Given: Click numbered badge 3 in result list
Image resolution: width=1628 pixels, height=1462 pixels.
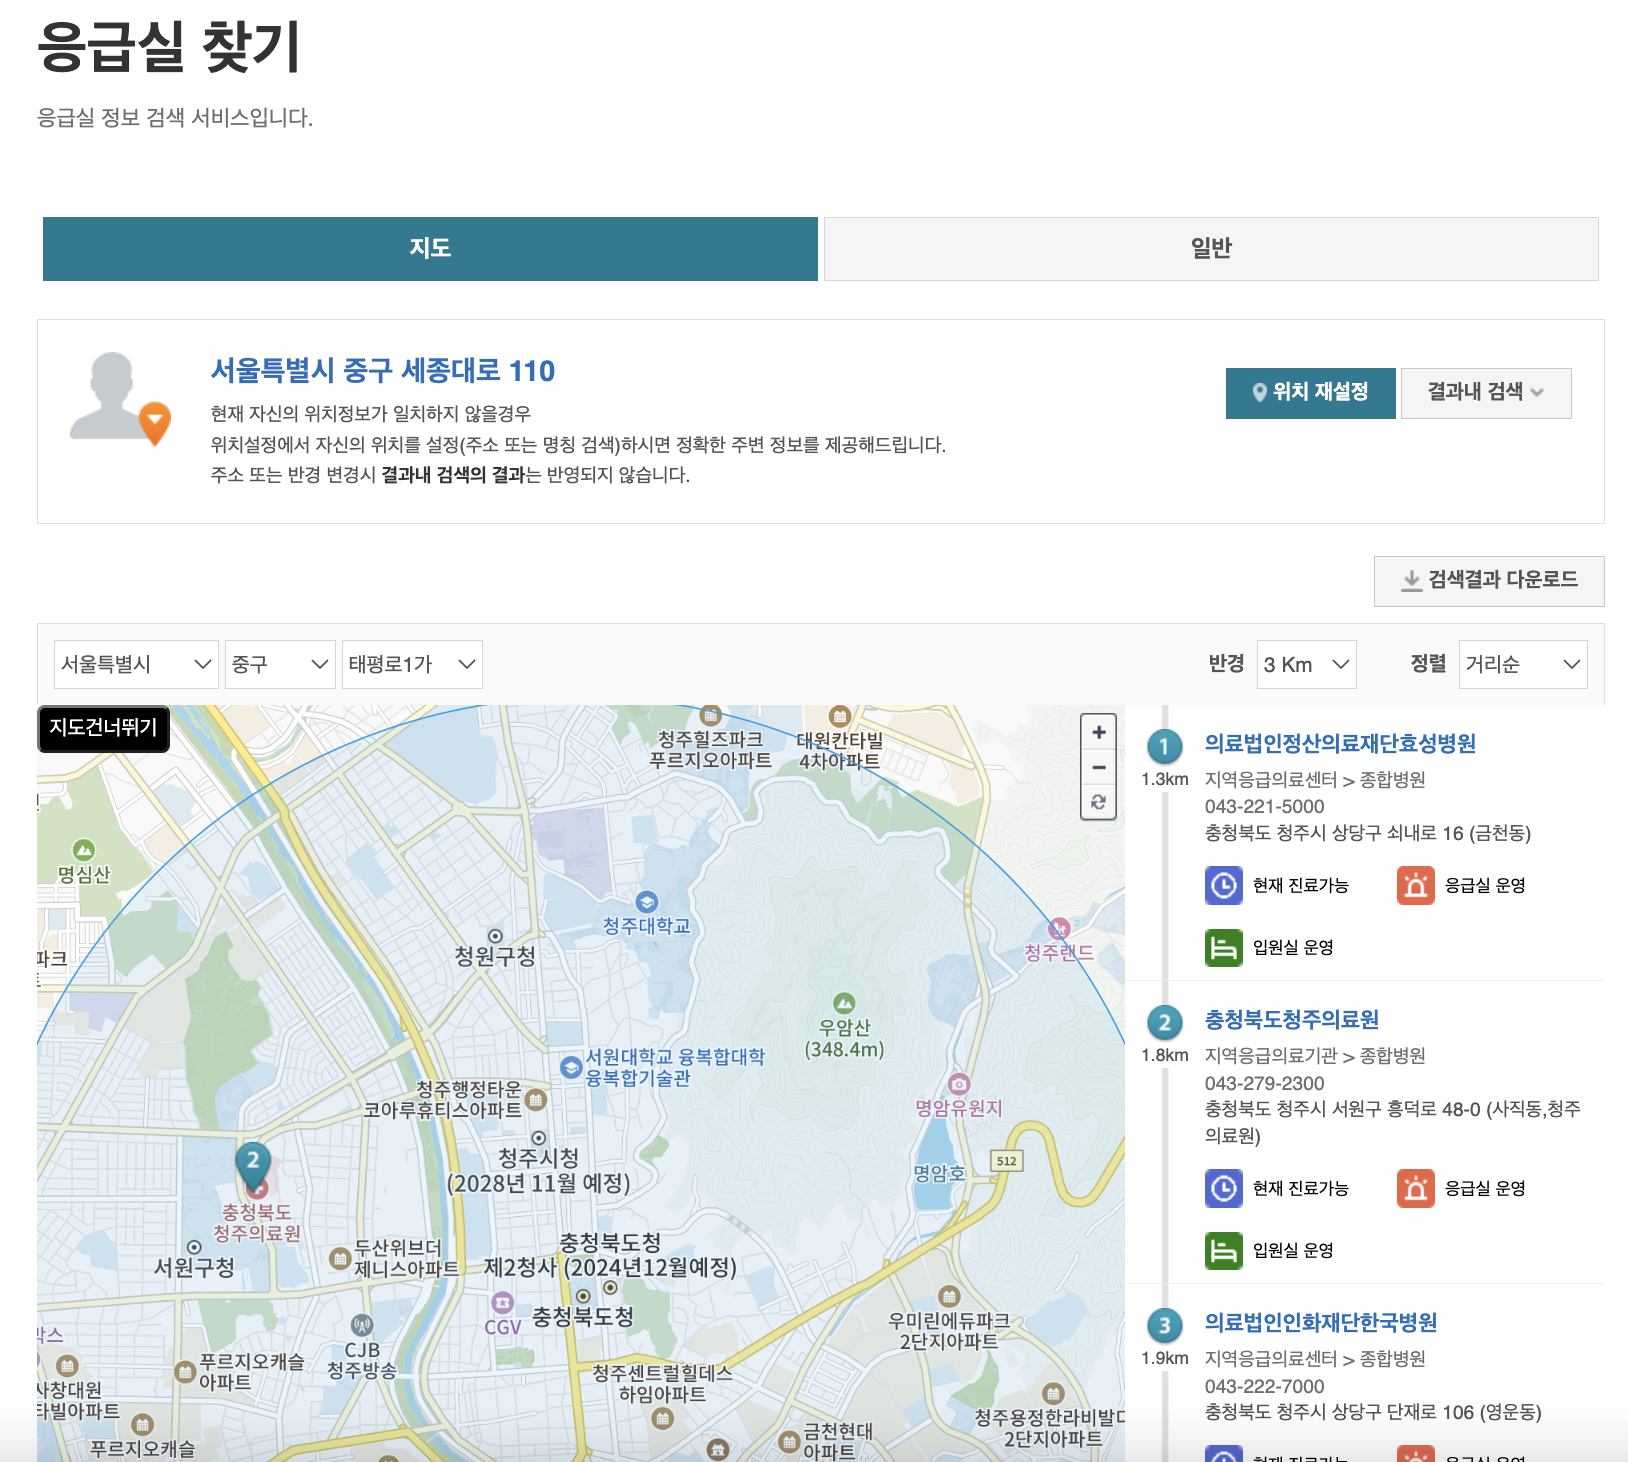Looking at the screenshot, I should pyautogui.click(x=1164, y=1326).
